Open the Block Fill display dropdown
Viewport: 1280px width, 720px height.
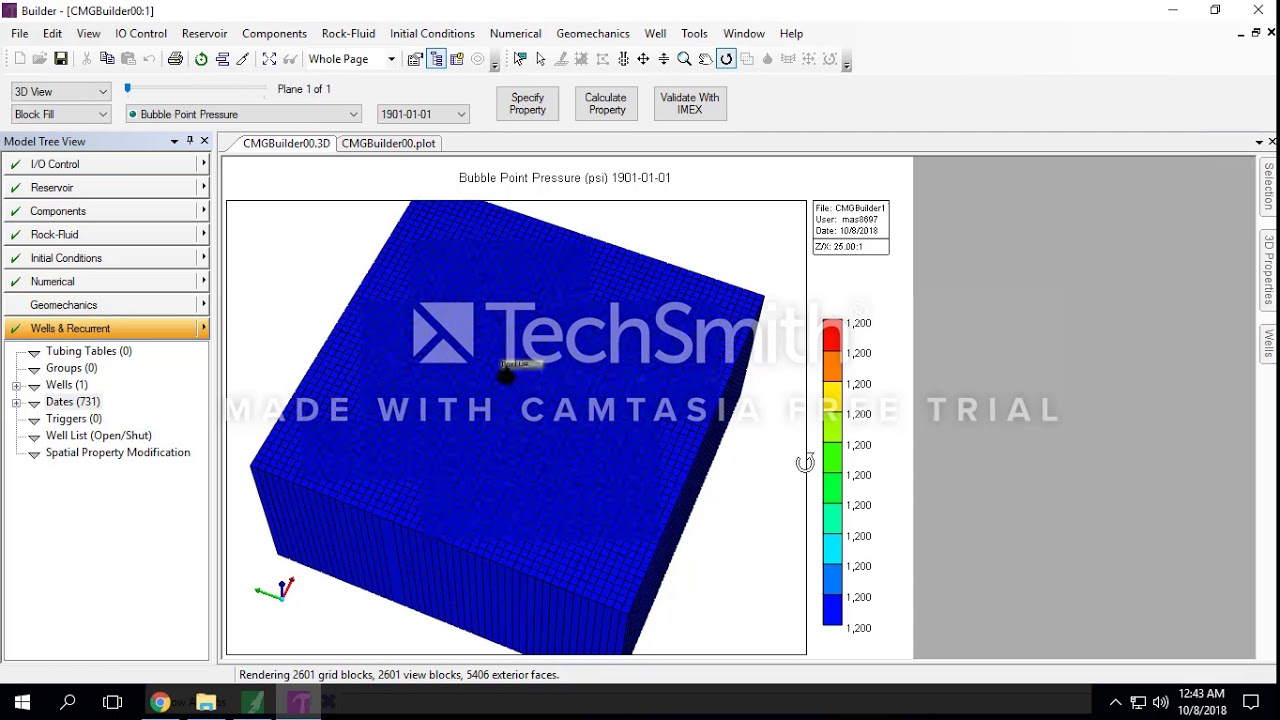(x=60, y=114)
